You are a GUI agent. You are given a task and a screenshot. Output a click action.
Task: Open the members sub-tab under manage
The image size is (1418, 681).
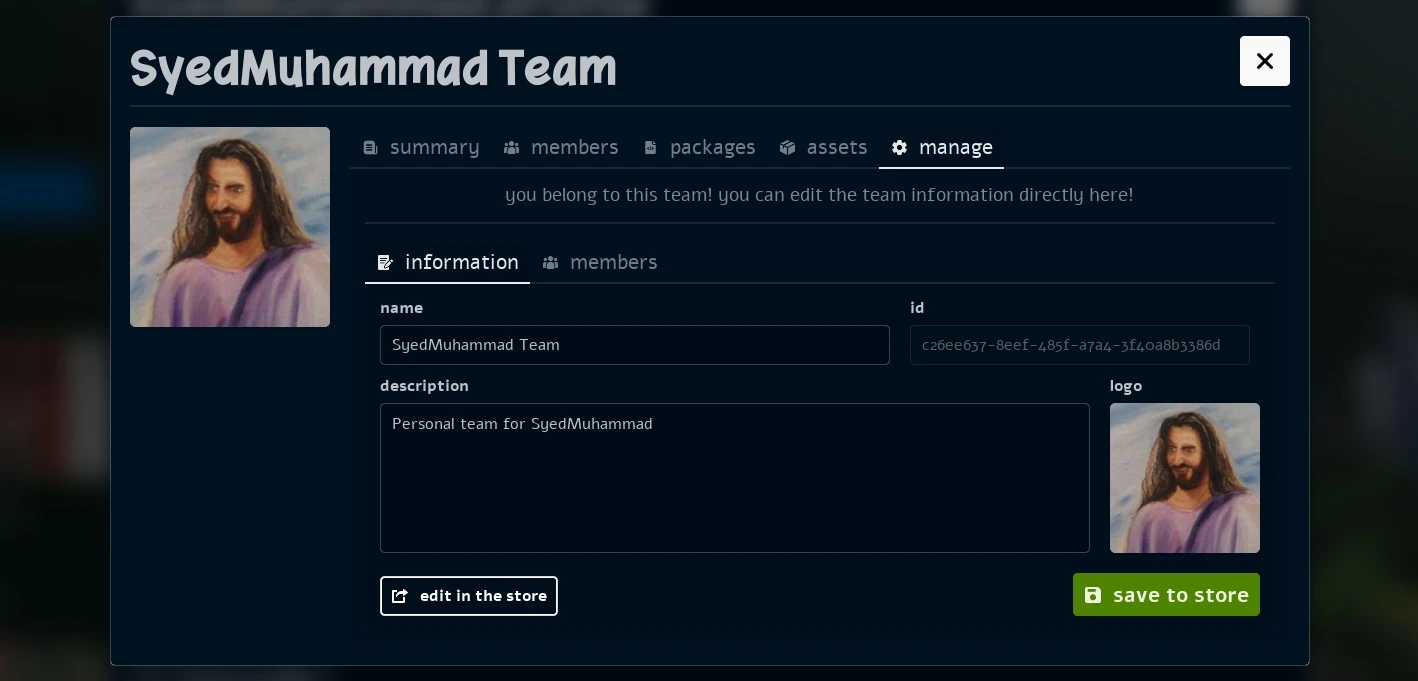[x=612, y=263]
